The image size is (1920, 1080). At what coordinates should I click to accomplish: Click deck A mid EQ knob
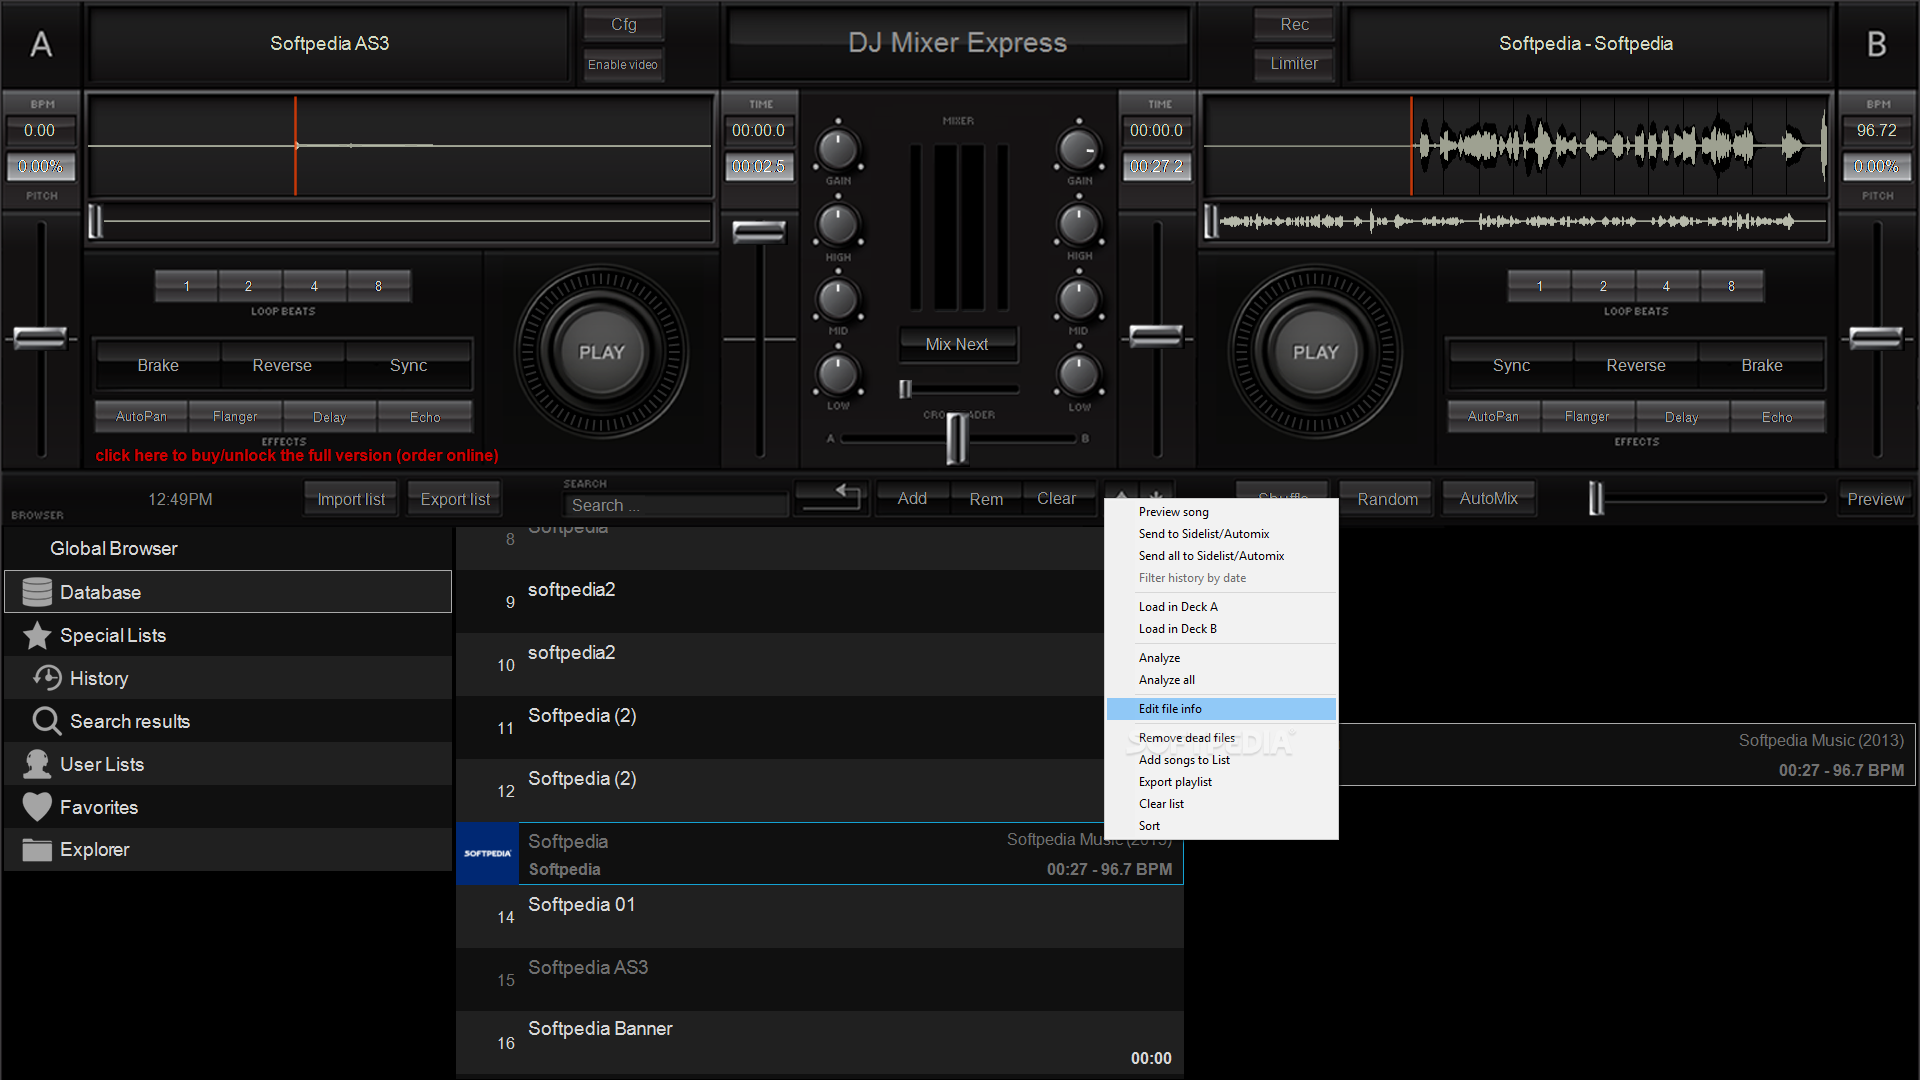point(838,299)
